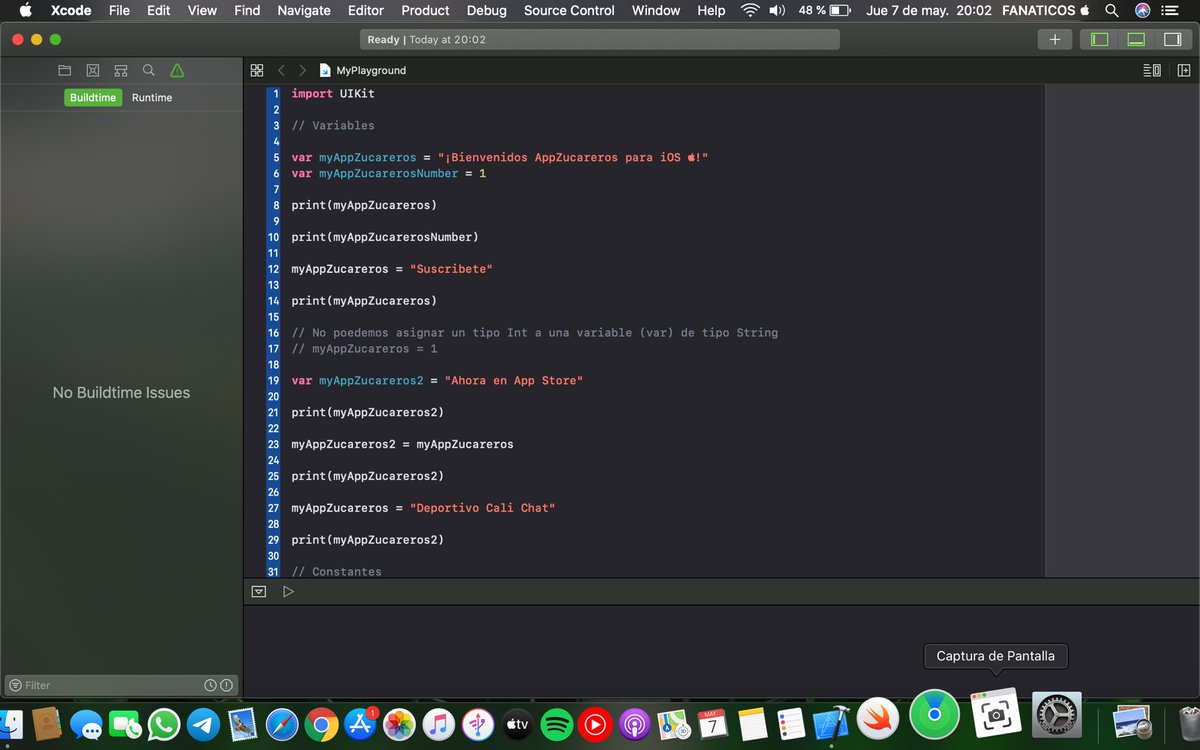Open the Xcode application menu
This screenshot has width=1200, height=750.
pos(71,10)
